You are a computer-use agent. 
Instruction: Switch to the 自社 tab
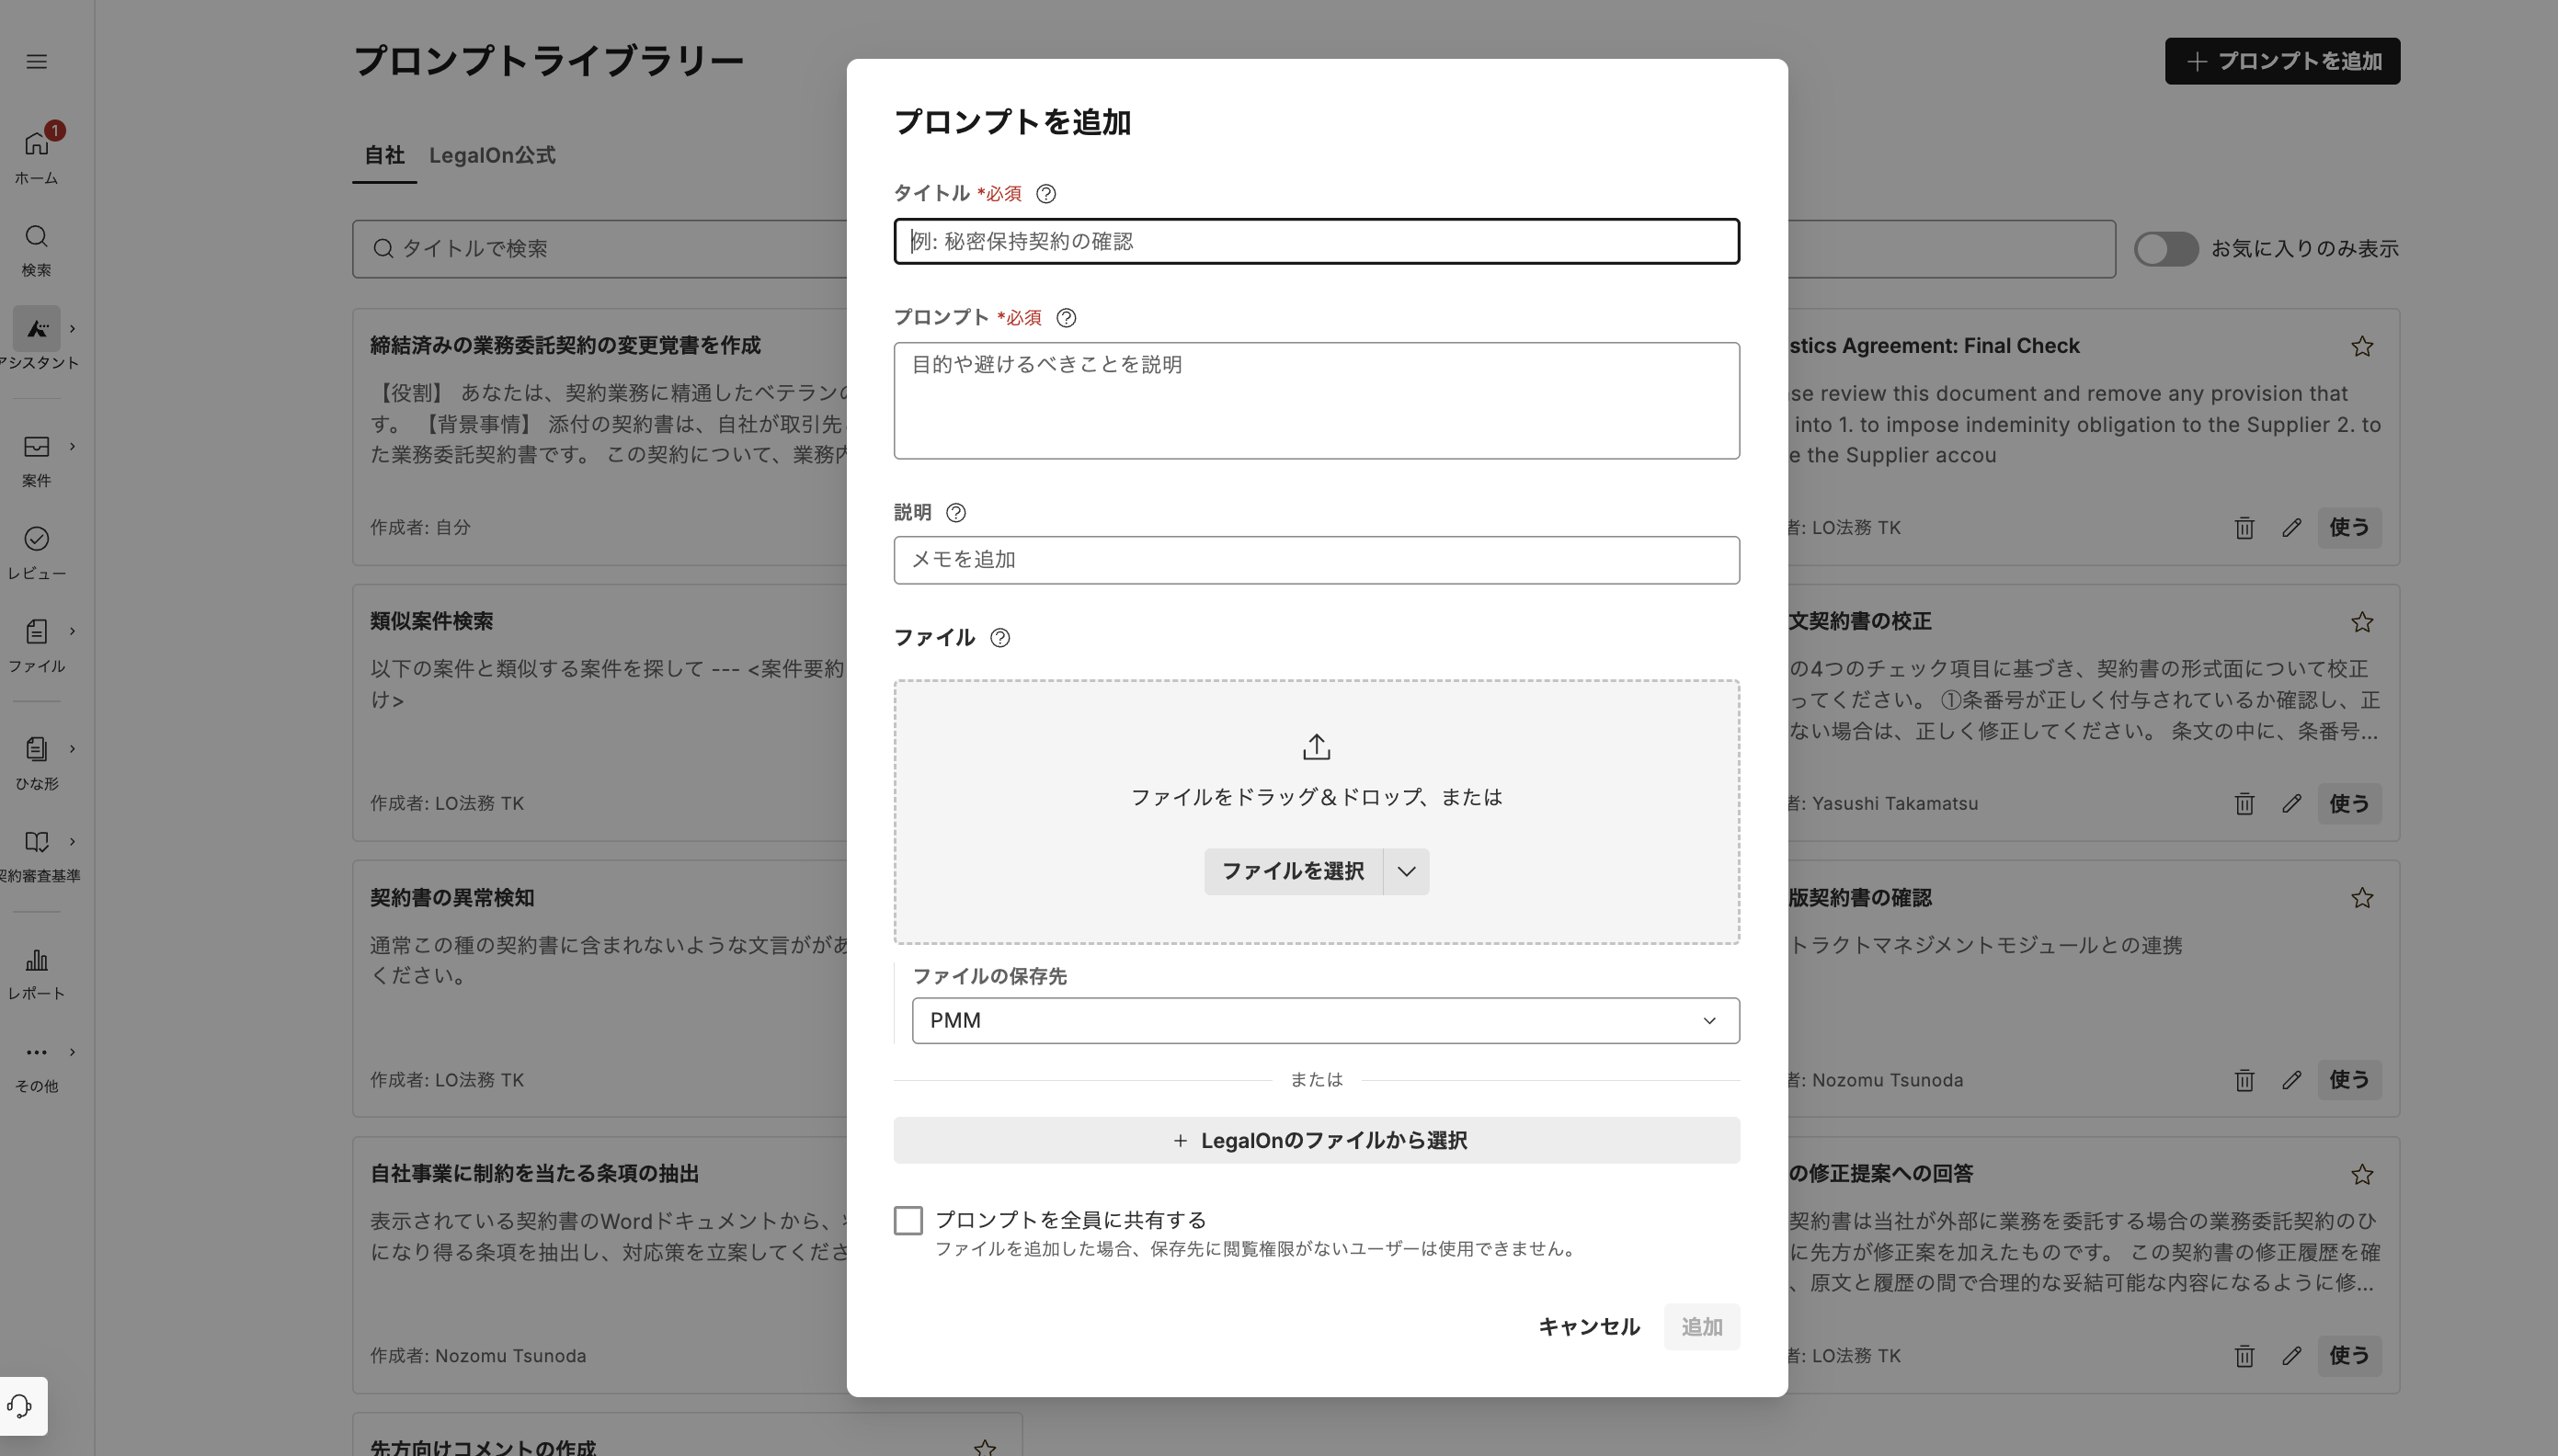[x=384, y=156]
